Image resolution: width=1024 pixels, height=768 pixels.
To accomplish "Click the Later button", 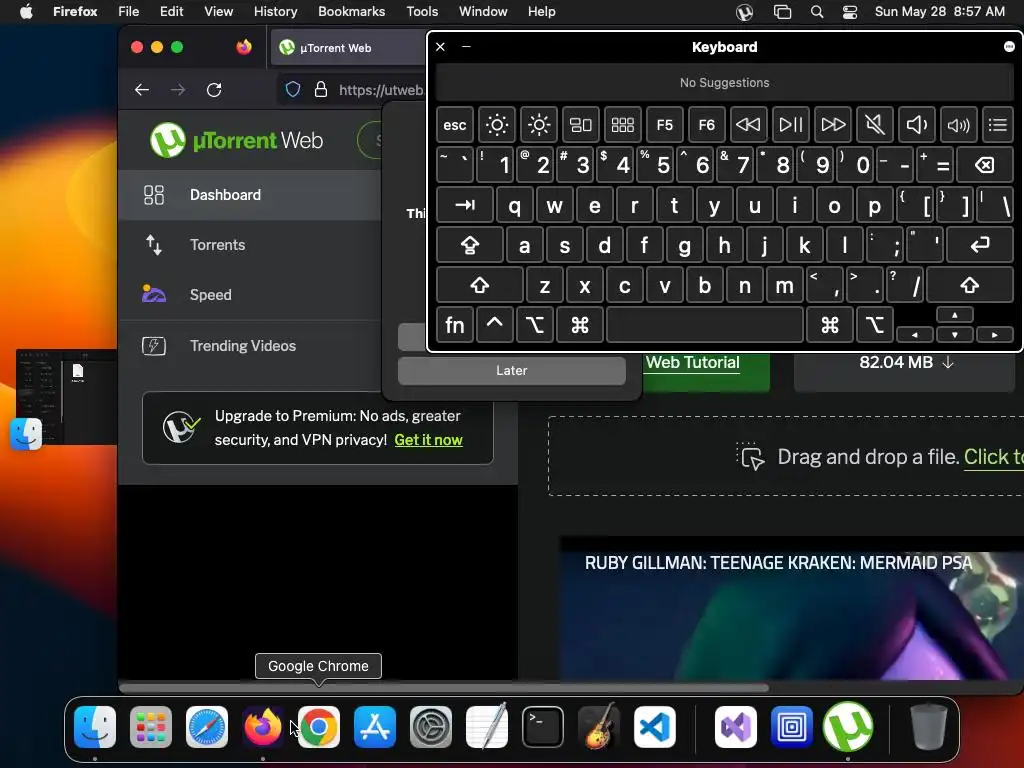I will (x=511, y=370).
